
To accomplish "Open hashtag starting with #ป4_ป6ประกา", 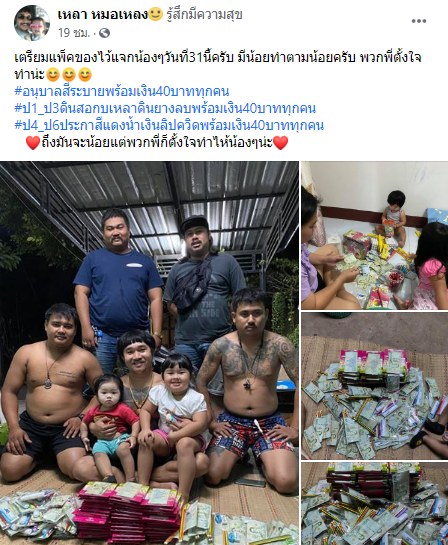I will point(169,125).
